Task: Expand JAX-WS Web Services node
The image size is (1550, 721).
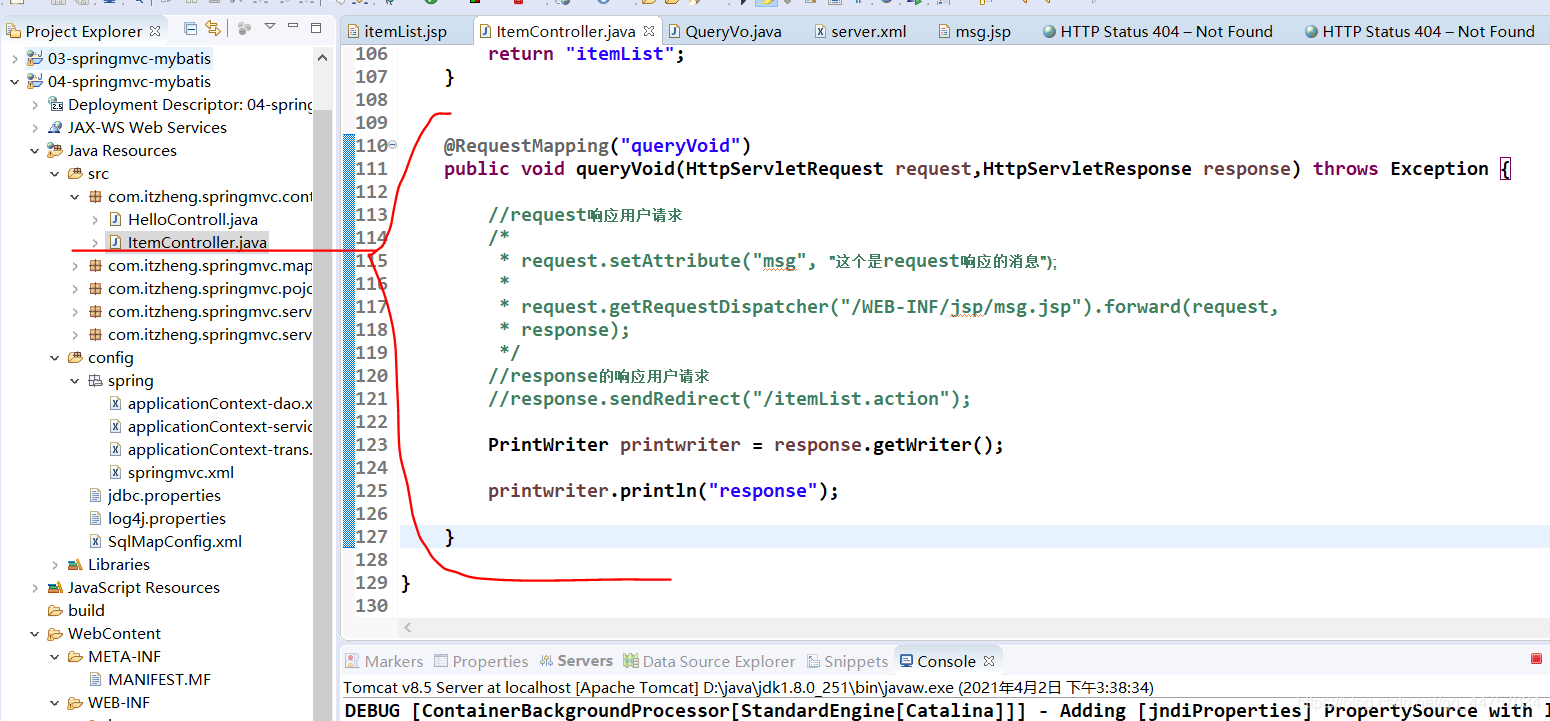Action: pos(35,127)
